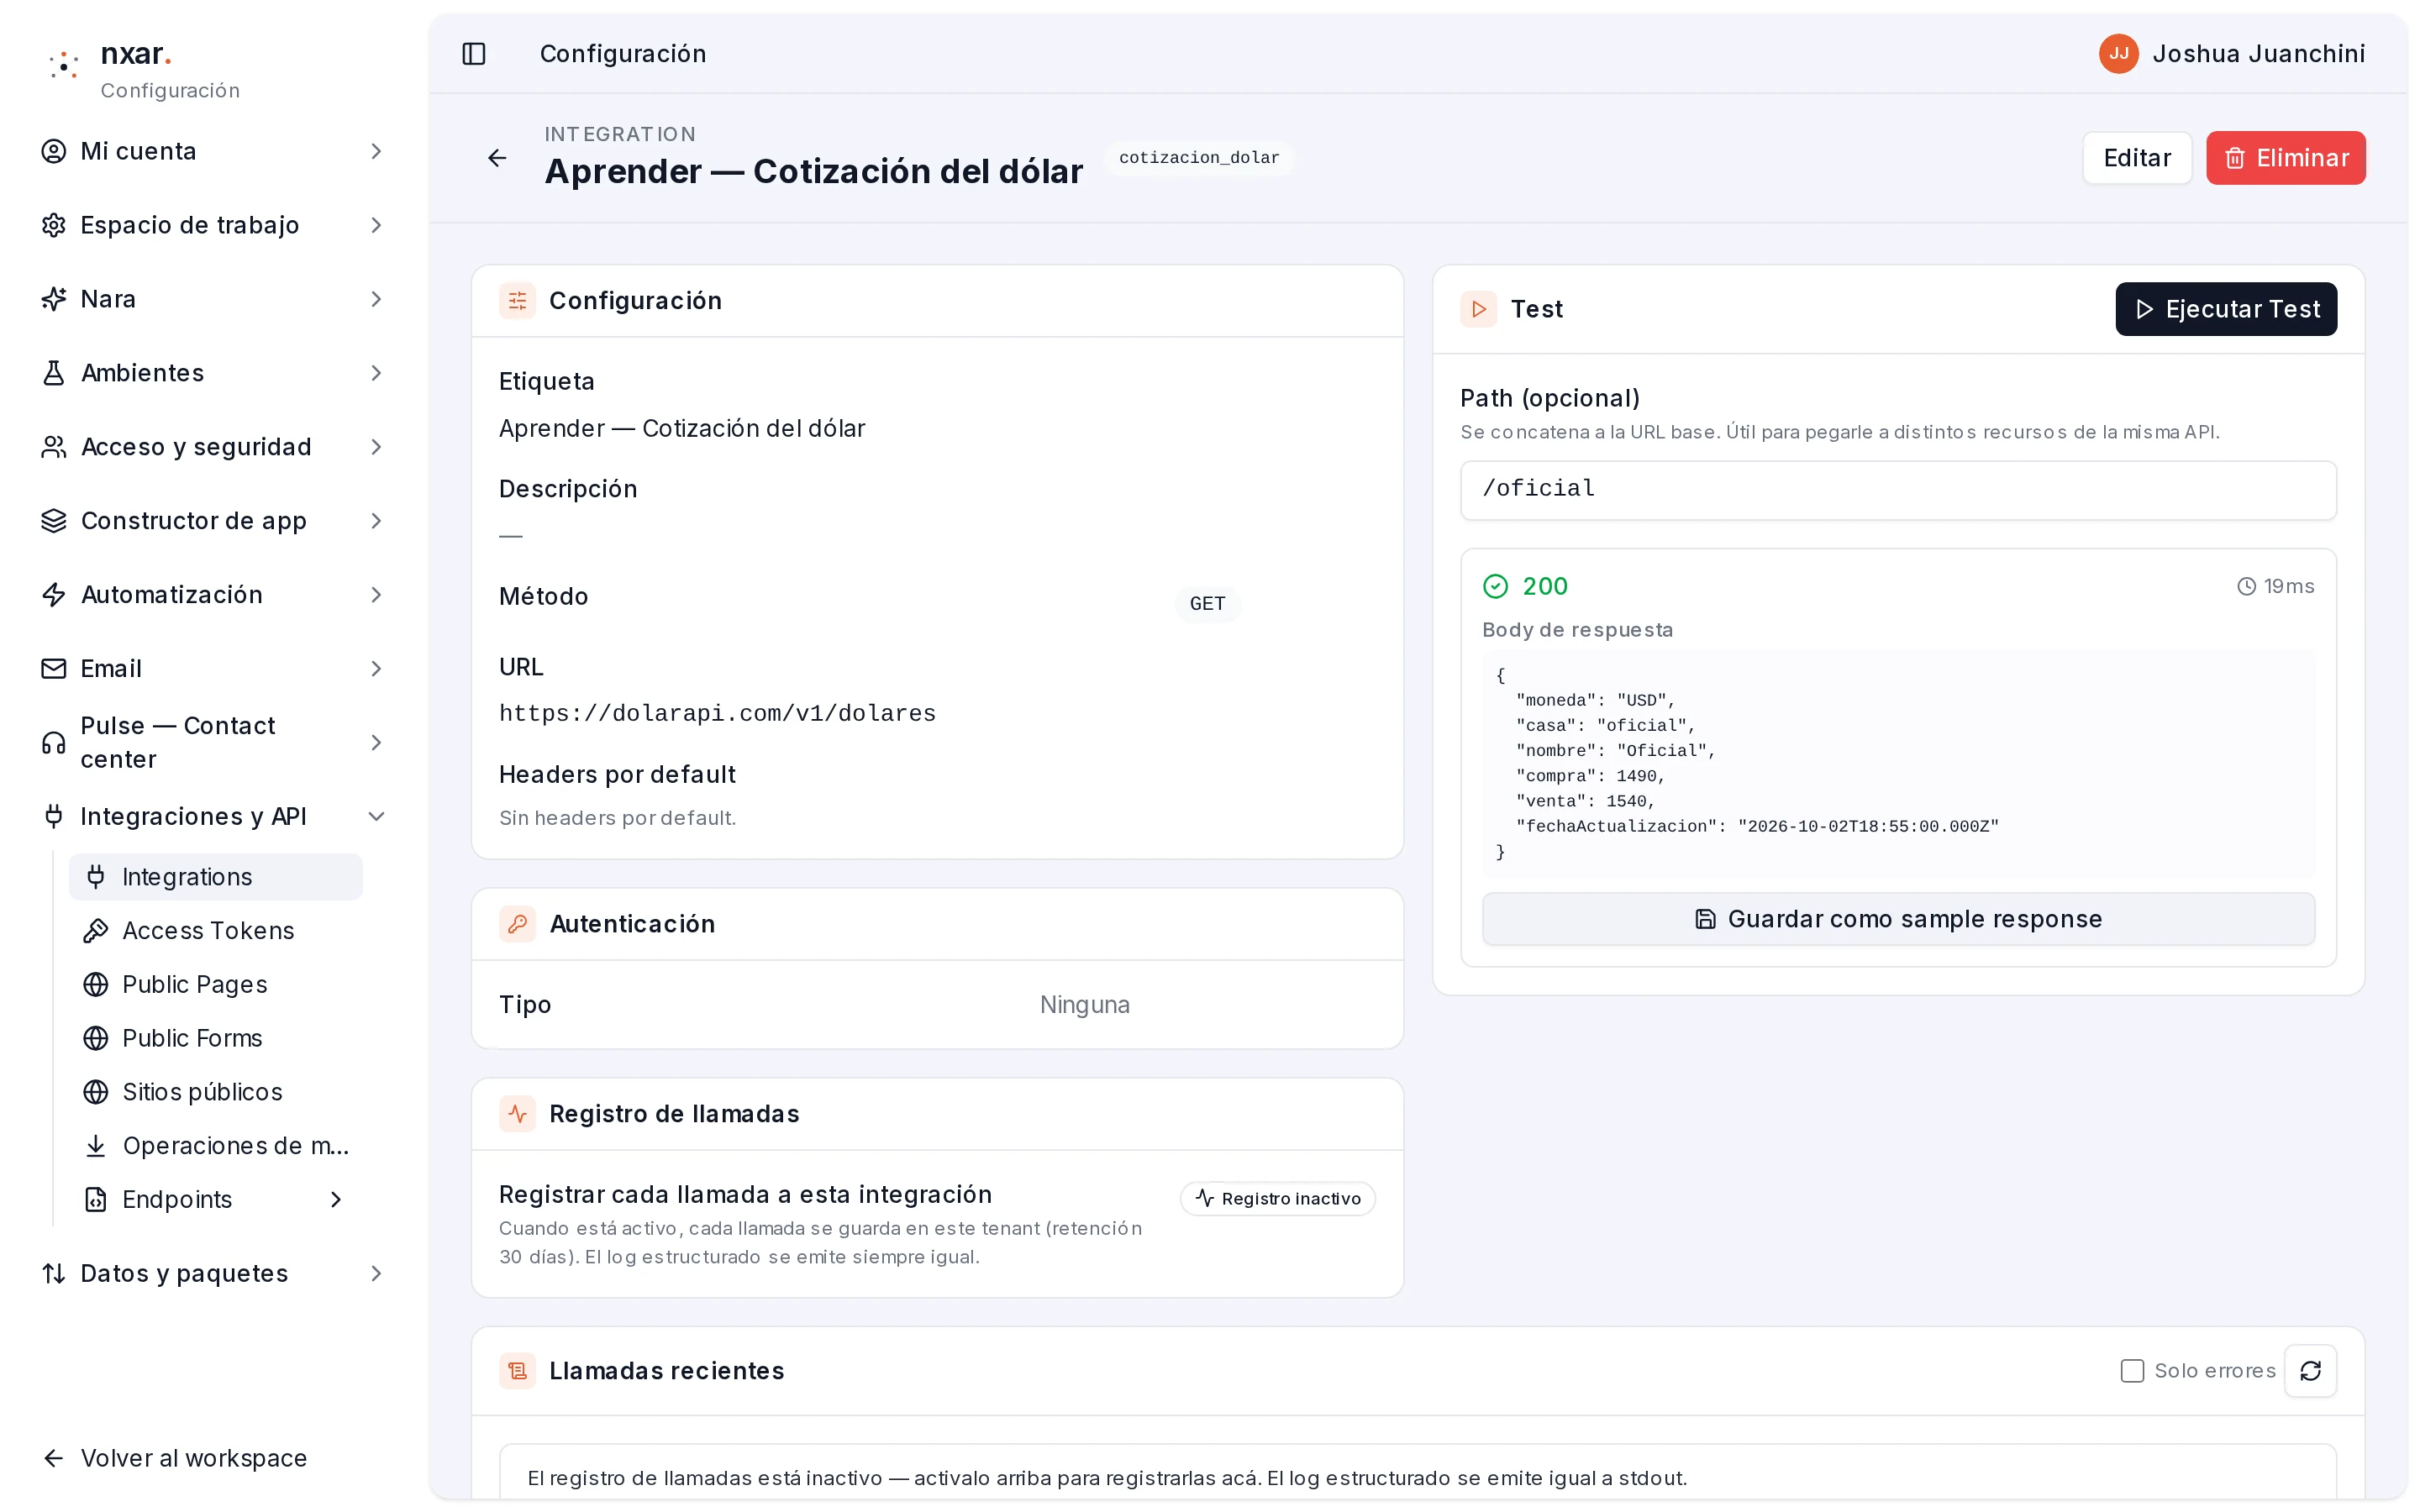Run the test with Ejecutar Test
The image size is (2420, 1512).
click(x=2225, y=310)
